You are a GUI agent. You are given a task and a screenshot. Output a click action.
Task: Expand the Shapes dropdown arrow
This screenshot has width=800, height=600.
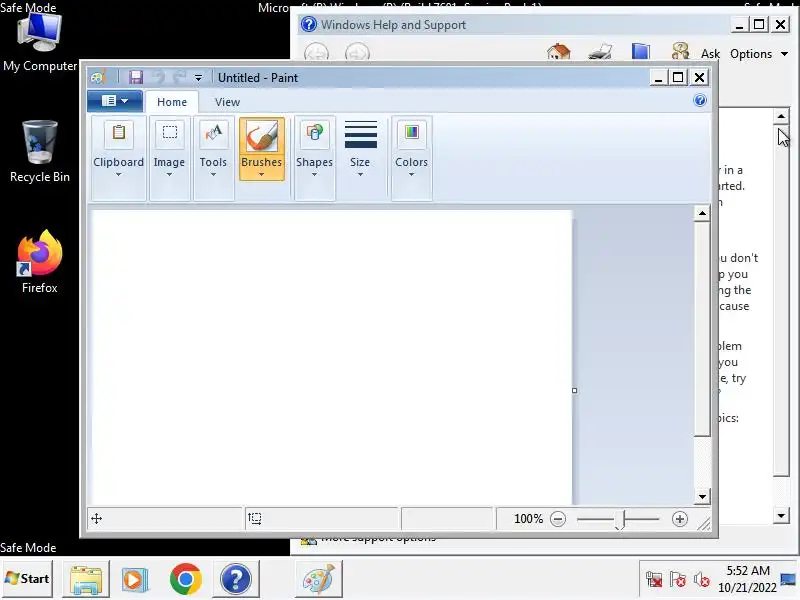[x=314, y=174]
